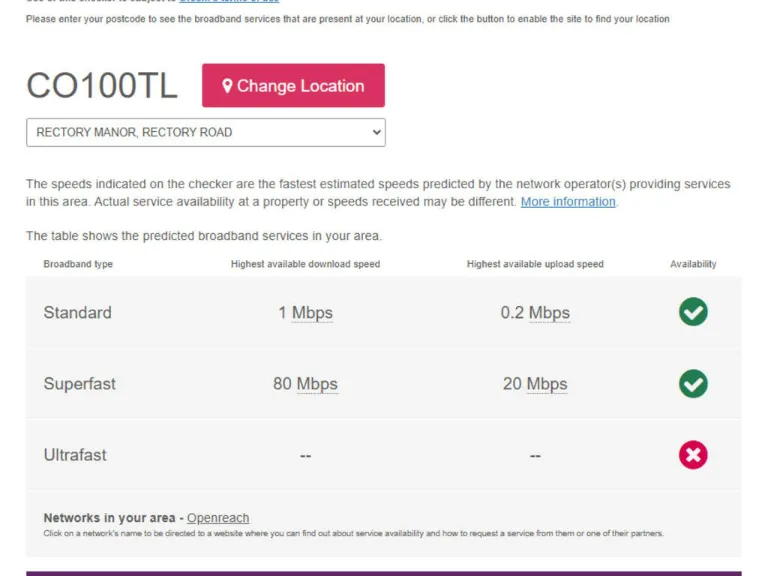Click the red unavailable cross for Ultrafast
This screenshot has height=576, width=768.
pos(693,455)
